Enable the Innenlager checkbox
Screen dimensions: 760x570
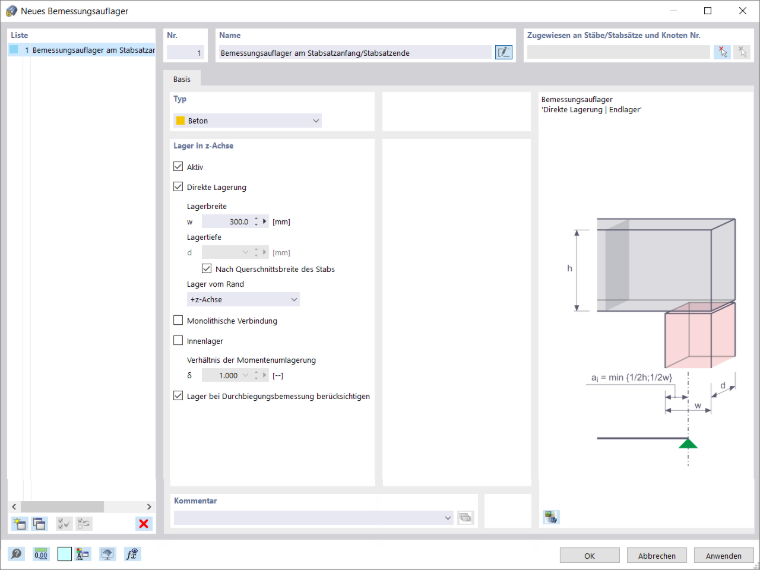[178, 340]
